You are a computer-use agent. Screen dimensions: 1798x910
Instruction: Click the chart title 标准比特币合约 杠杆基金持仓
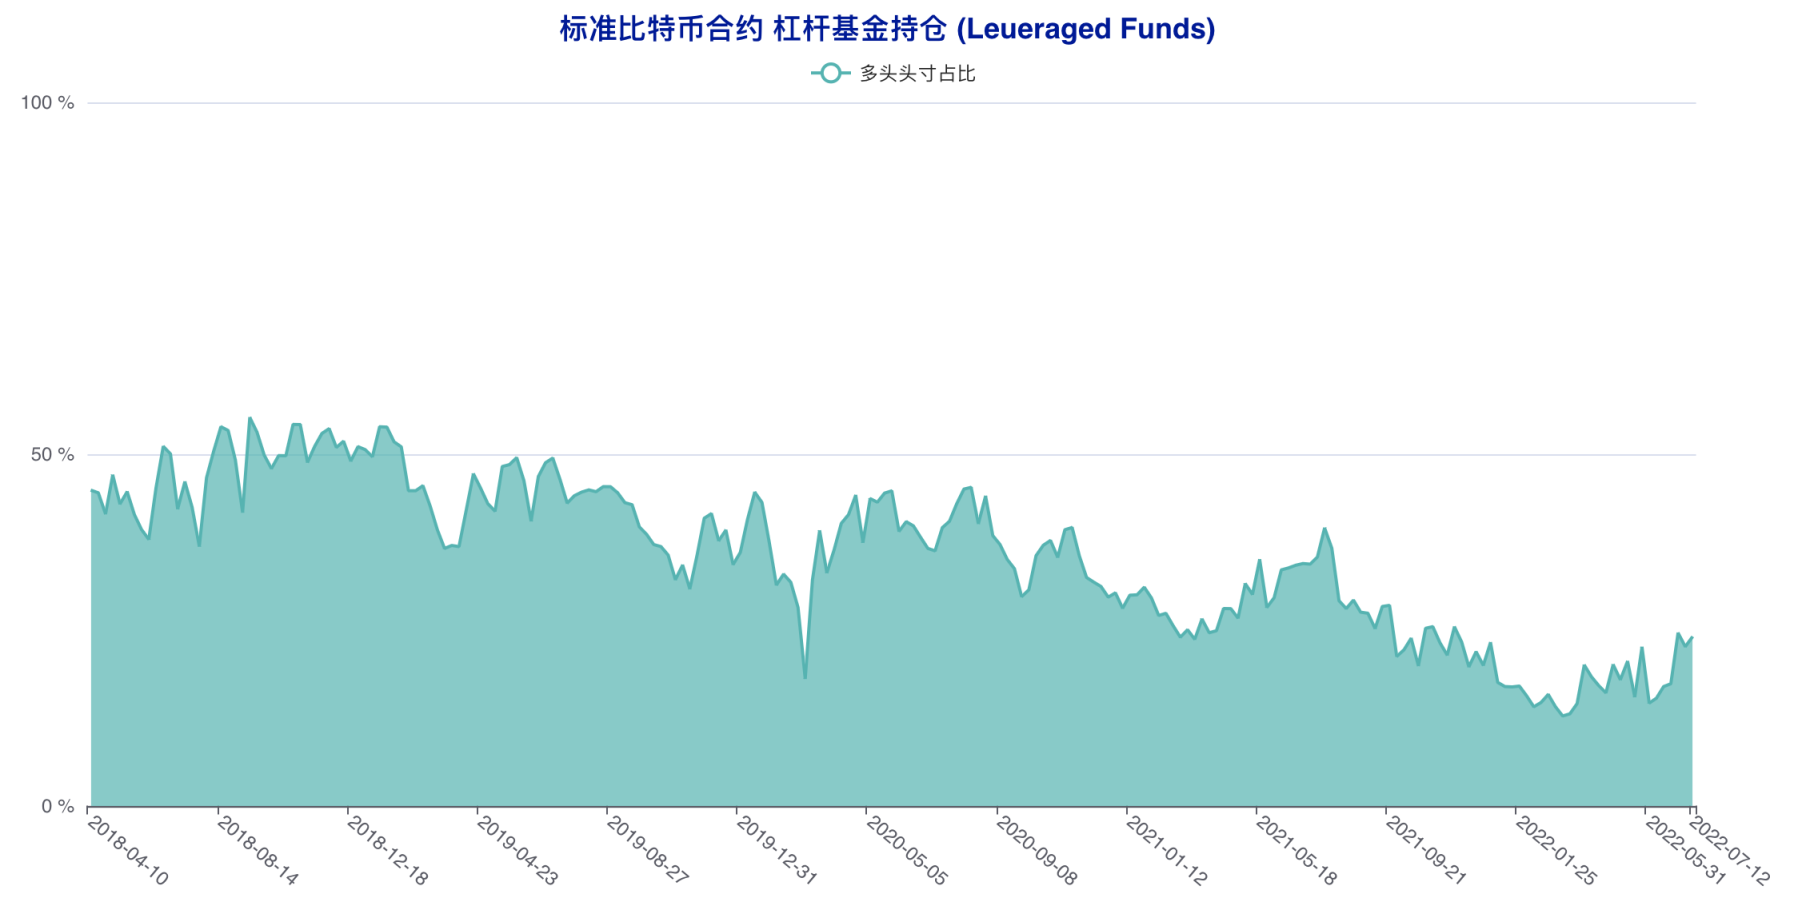tap(887, 29)
